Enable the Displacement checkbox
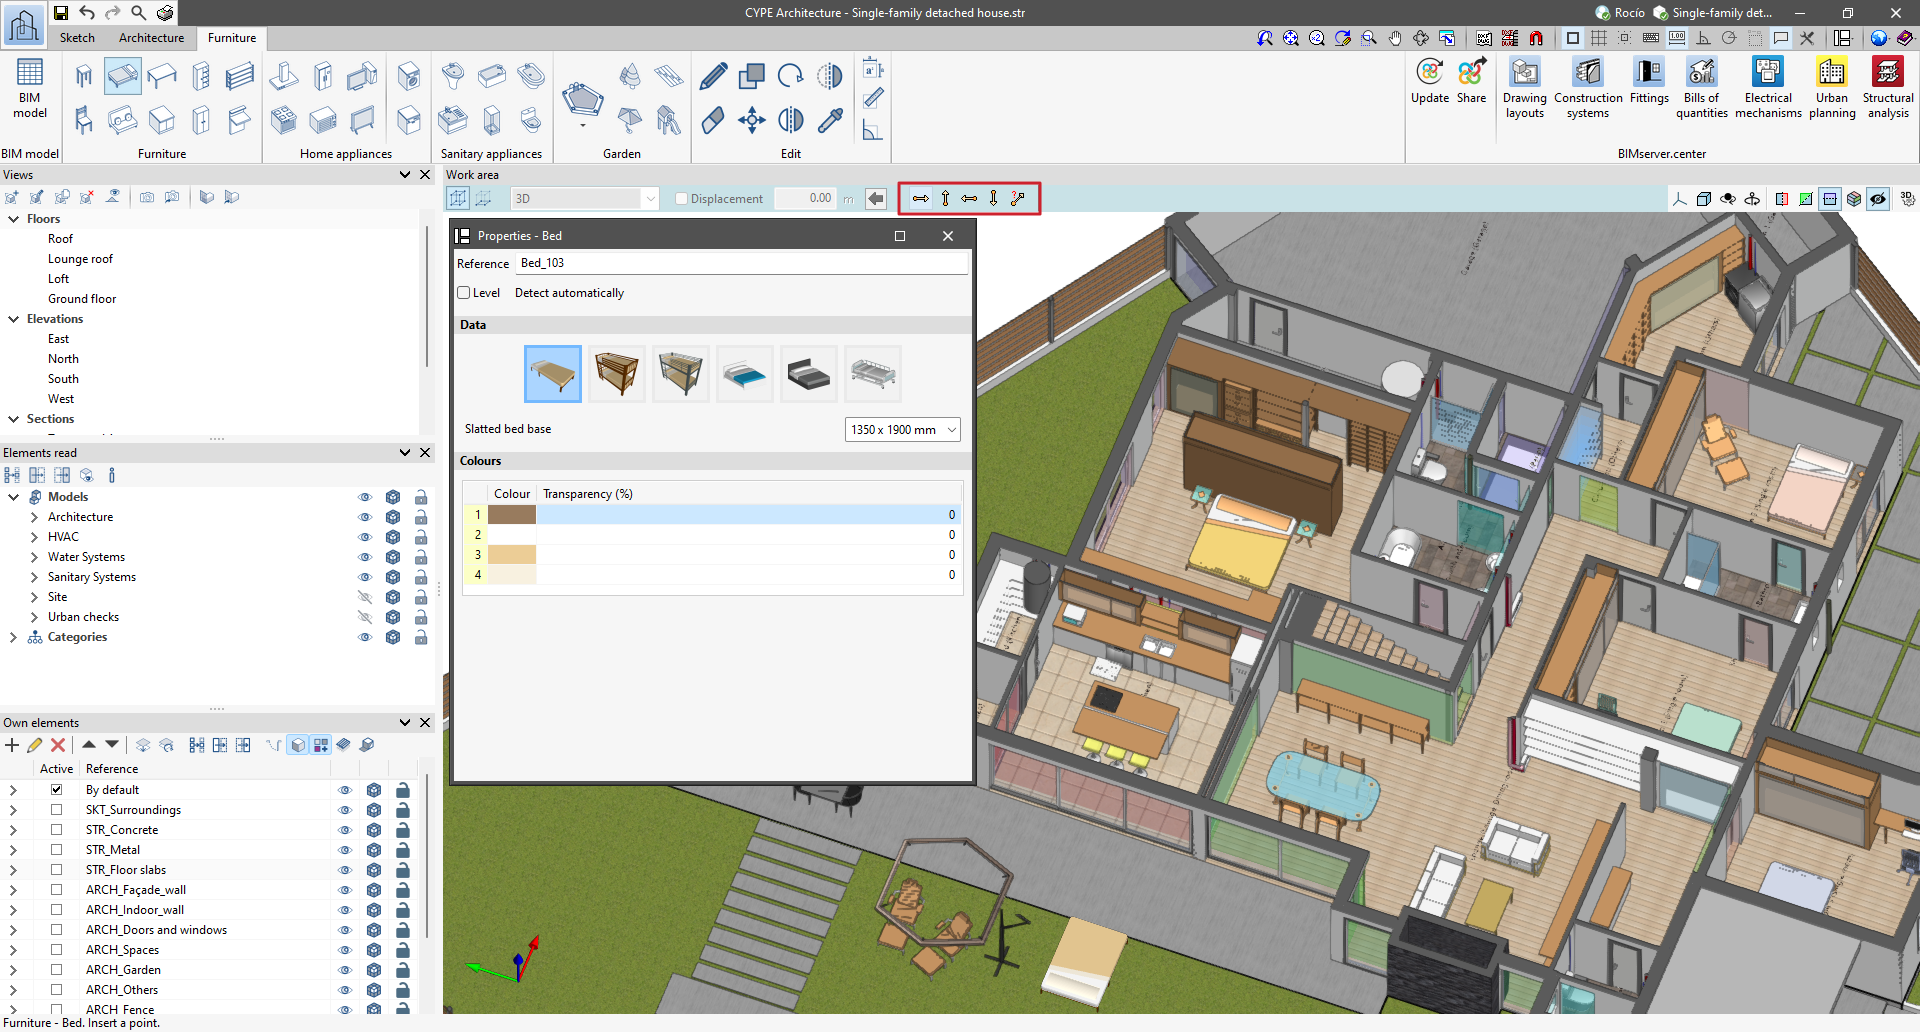The width and height of the screenshot is (1920, 1032). (x=682, y=199)
